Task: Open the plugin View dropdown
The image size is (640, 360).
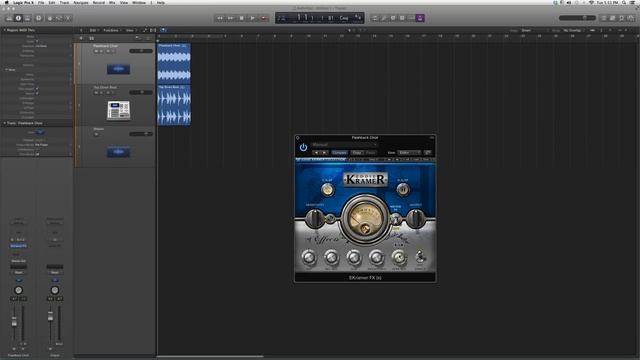Action: pos(409,153)
